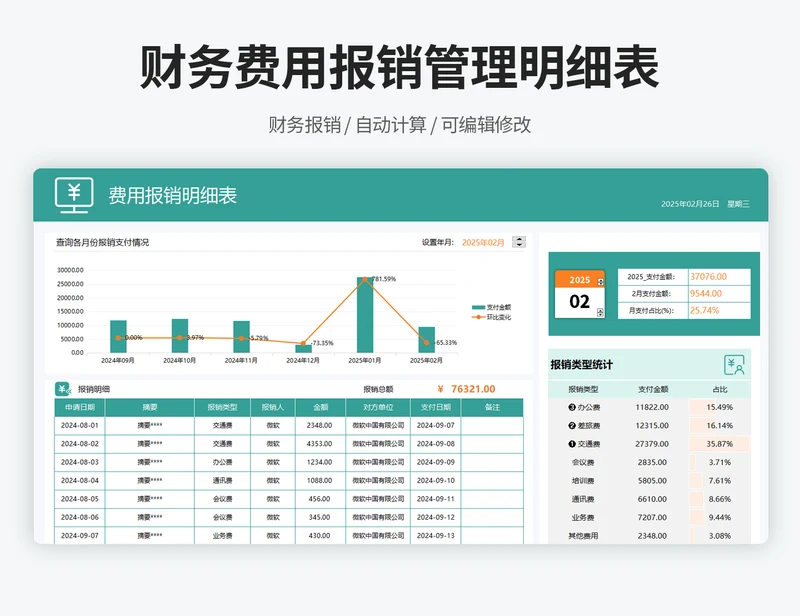Click the 2024-09-07 payment date in first row
Image resolution: width=800 pixels, height=616 pixels.
(436, 425)
